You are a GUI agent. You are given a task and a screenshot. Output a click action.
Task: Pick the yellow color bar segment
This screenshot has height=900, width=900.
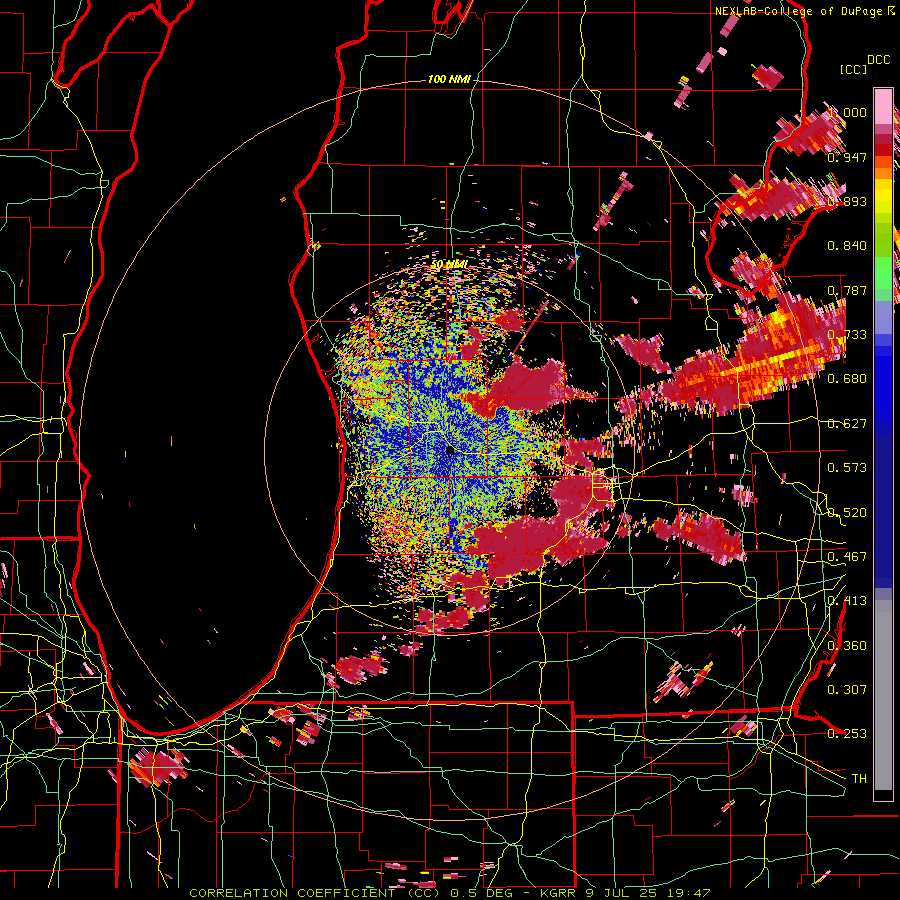(x=883, y=195)
